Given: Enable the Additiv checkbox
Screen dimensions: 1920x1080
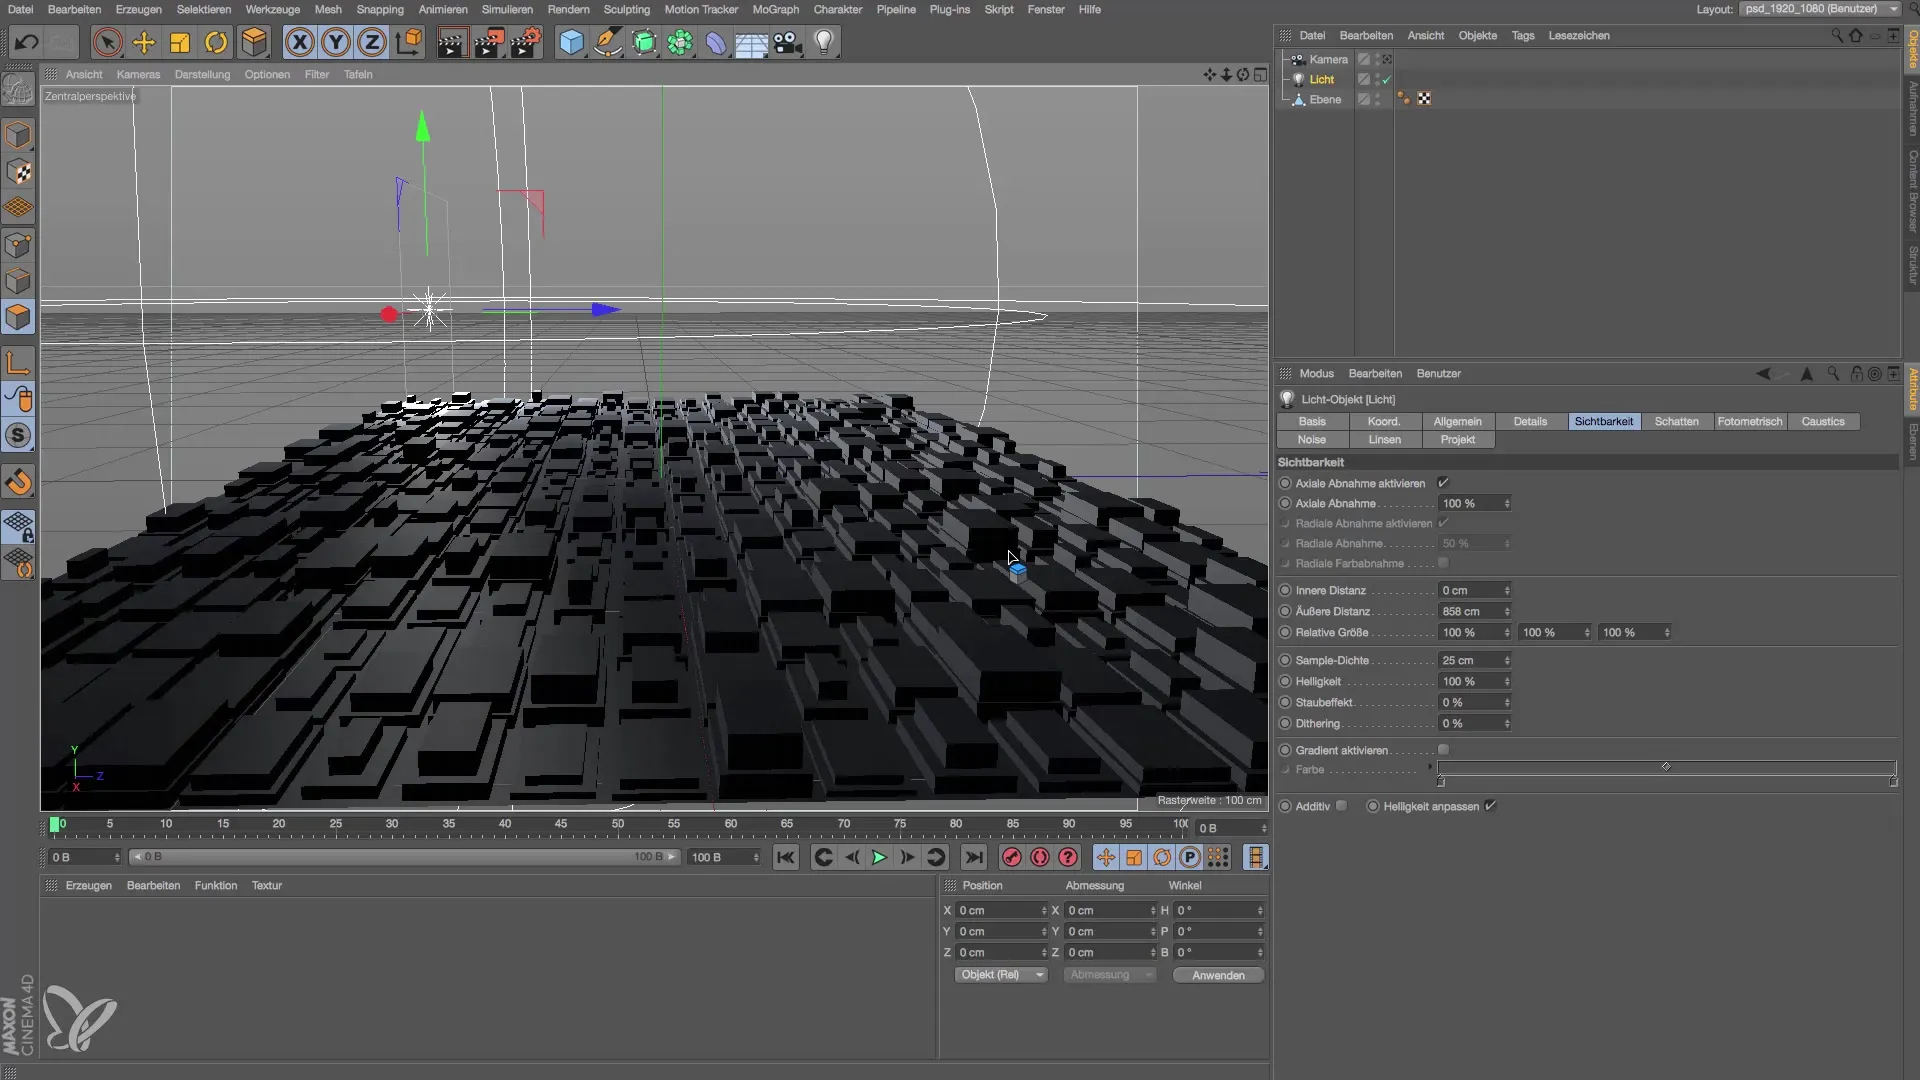Looking at the screenshot, I should [1341, 805].
